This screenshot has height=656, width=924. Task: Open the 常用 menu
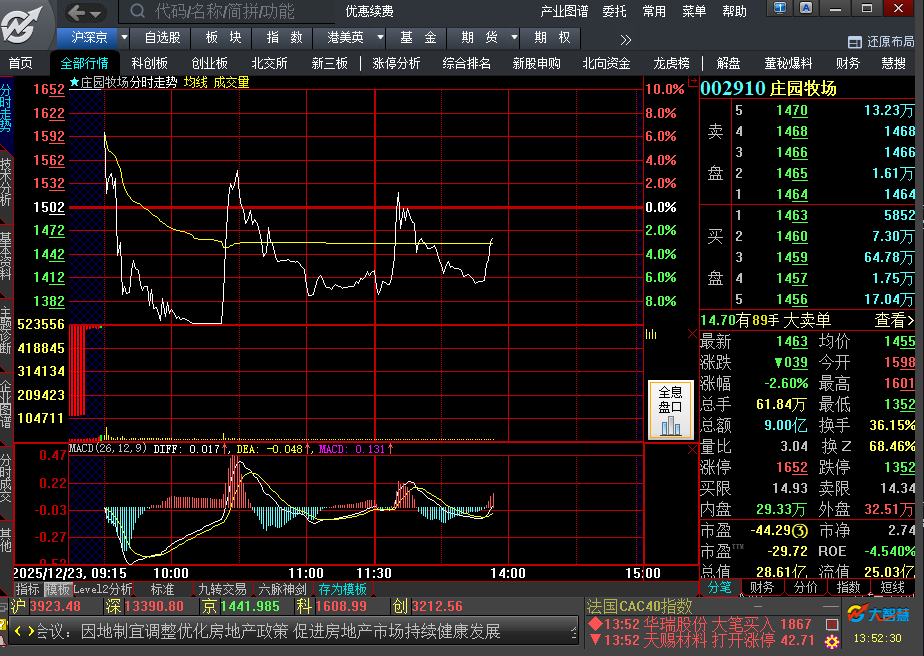pyautogui.click(x=654, y=11)
